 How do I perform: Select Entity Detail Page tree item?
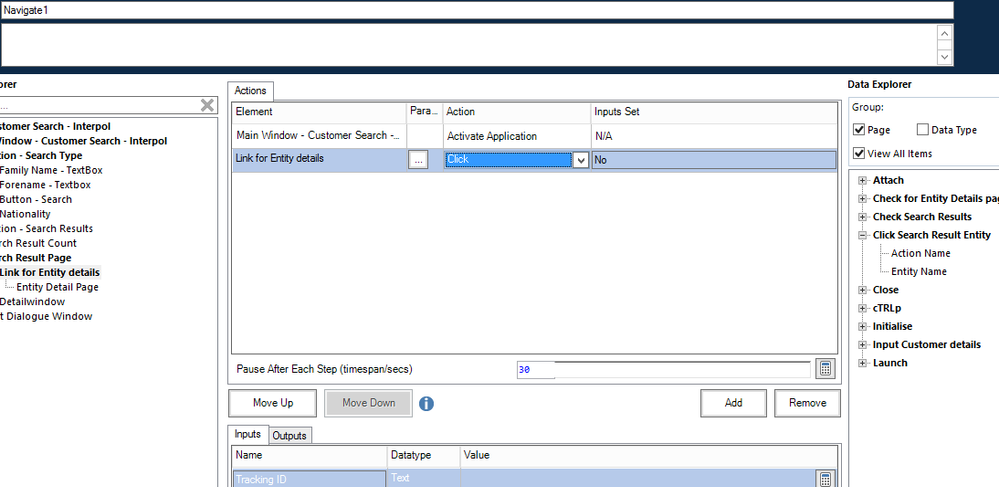[x=57, y=287]
